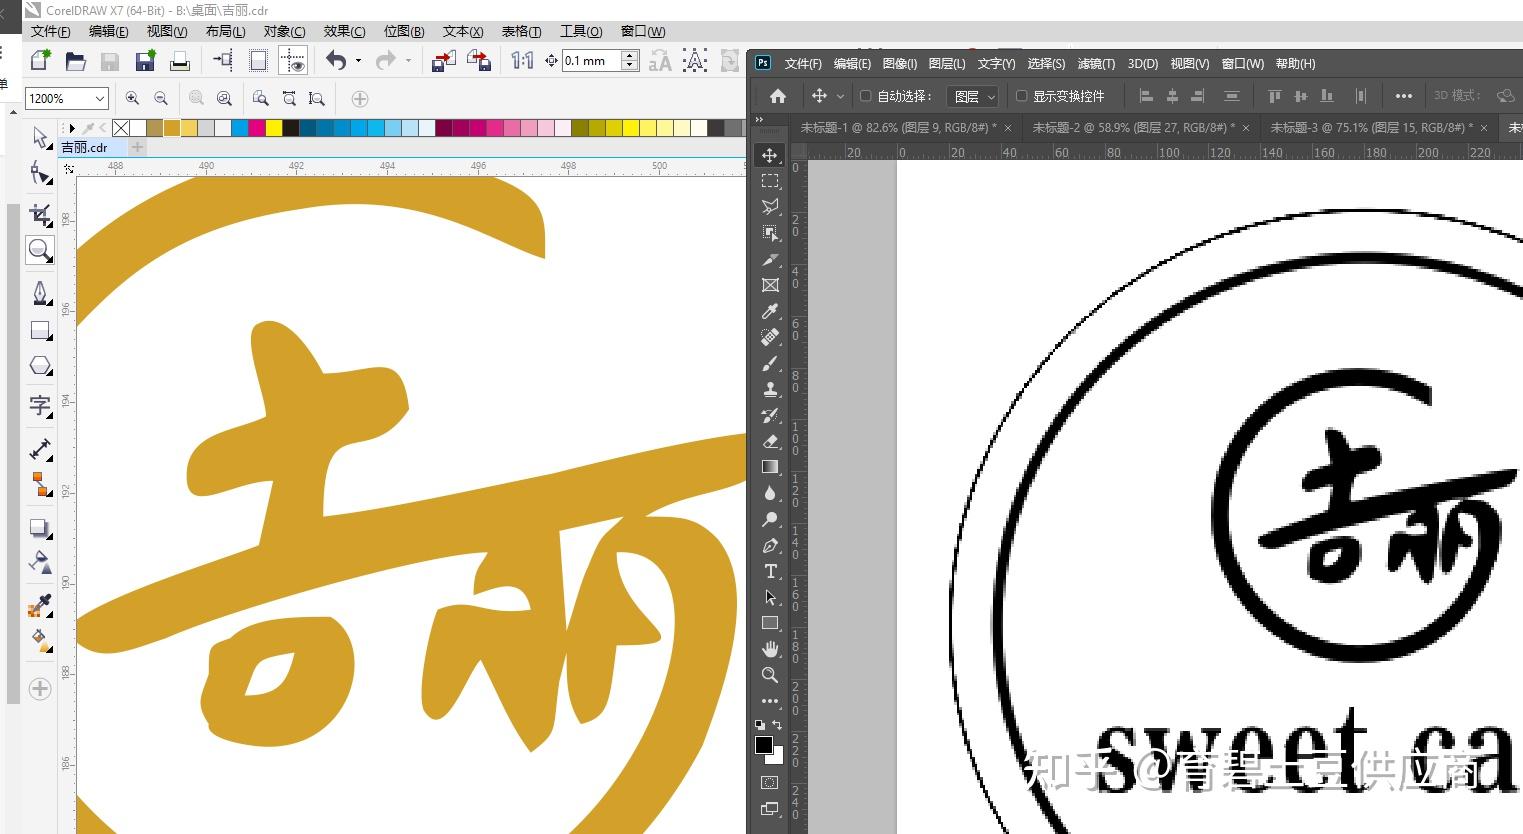Screen dimensions: 1523x834
Task: Switch to 未标题-1 document tab
Action: pyautogui.click(x=898, y=127)
